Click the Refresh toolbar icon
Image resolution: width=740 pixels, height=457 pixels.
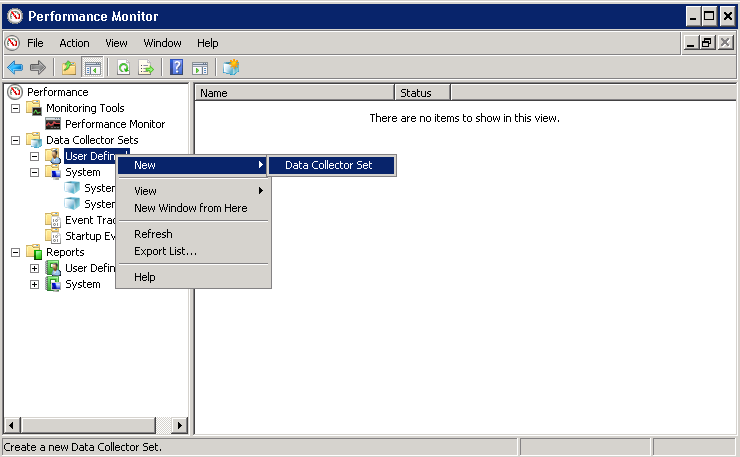point(124,68)
